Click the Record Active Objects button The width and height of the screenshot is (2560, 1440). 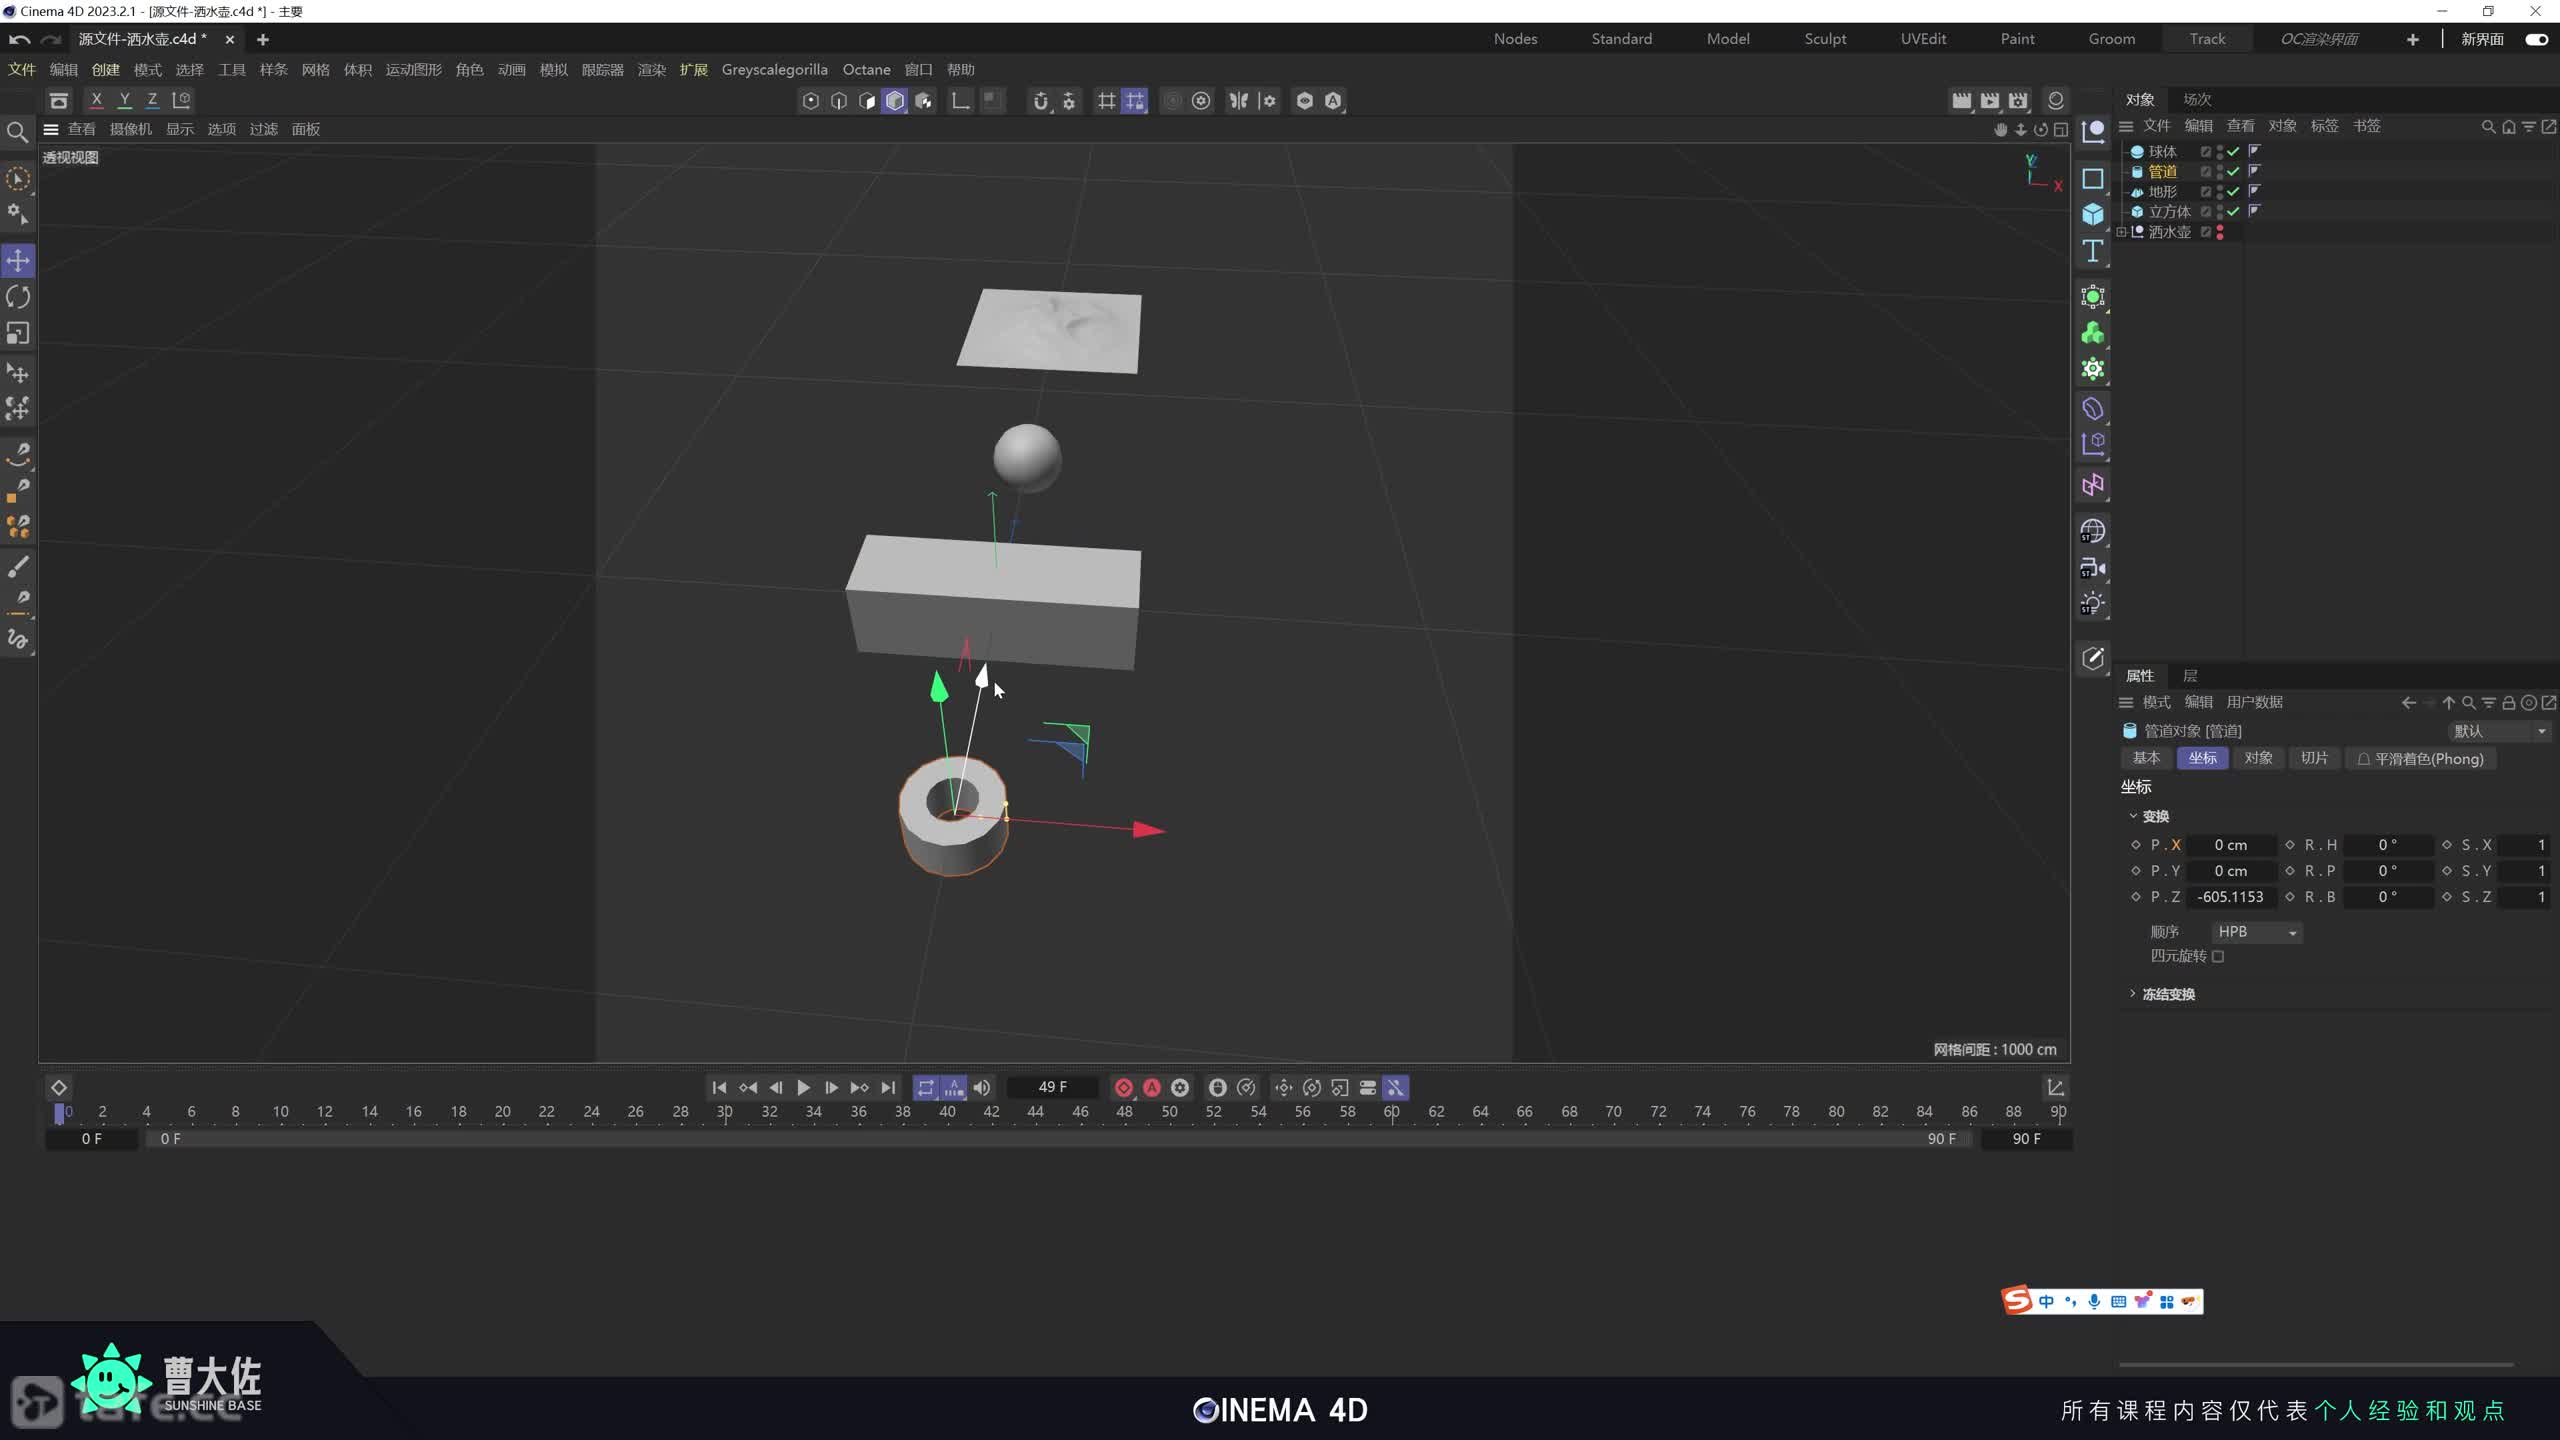click(x=1124, y=1088)
